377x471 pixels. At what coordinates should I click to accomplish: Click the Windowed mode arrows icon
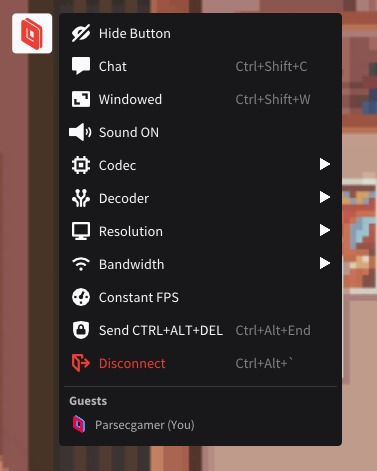pyautogui.click(x=81, y=99)
